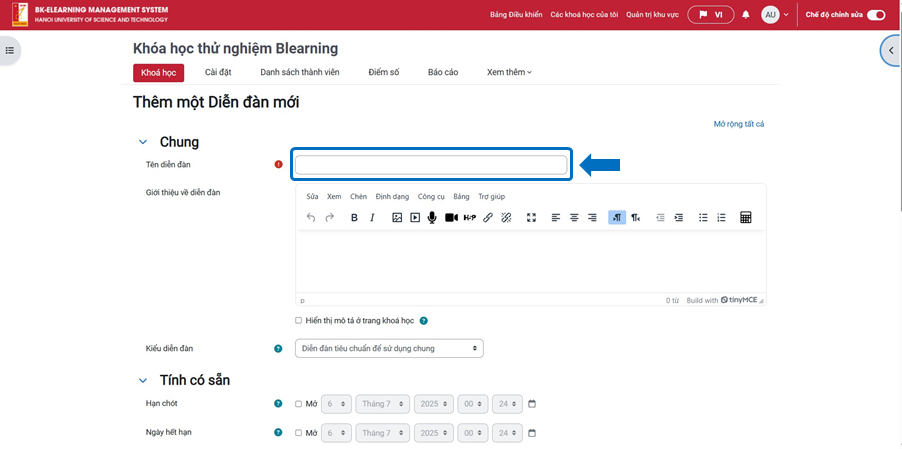
Task: Open the year dropdown for Ngày hết hạn
Action: coord(434,432)
